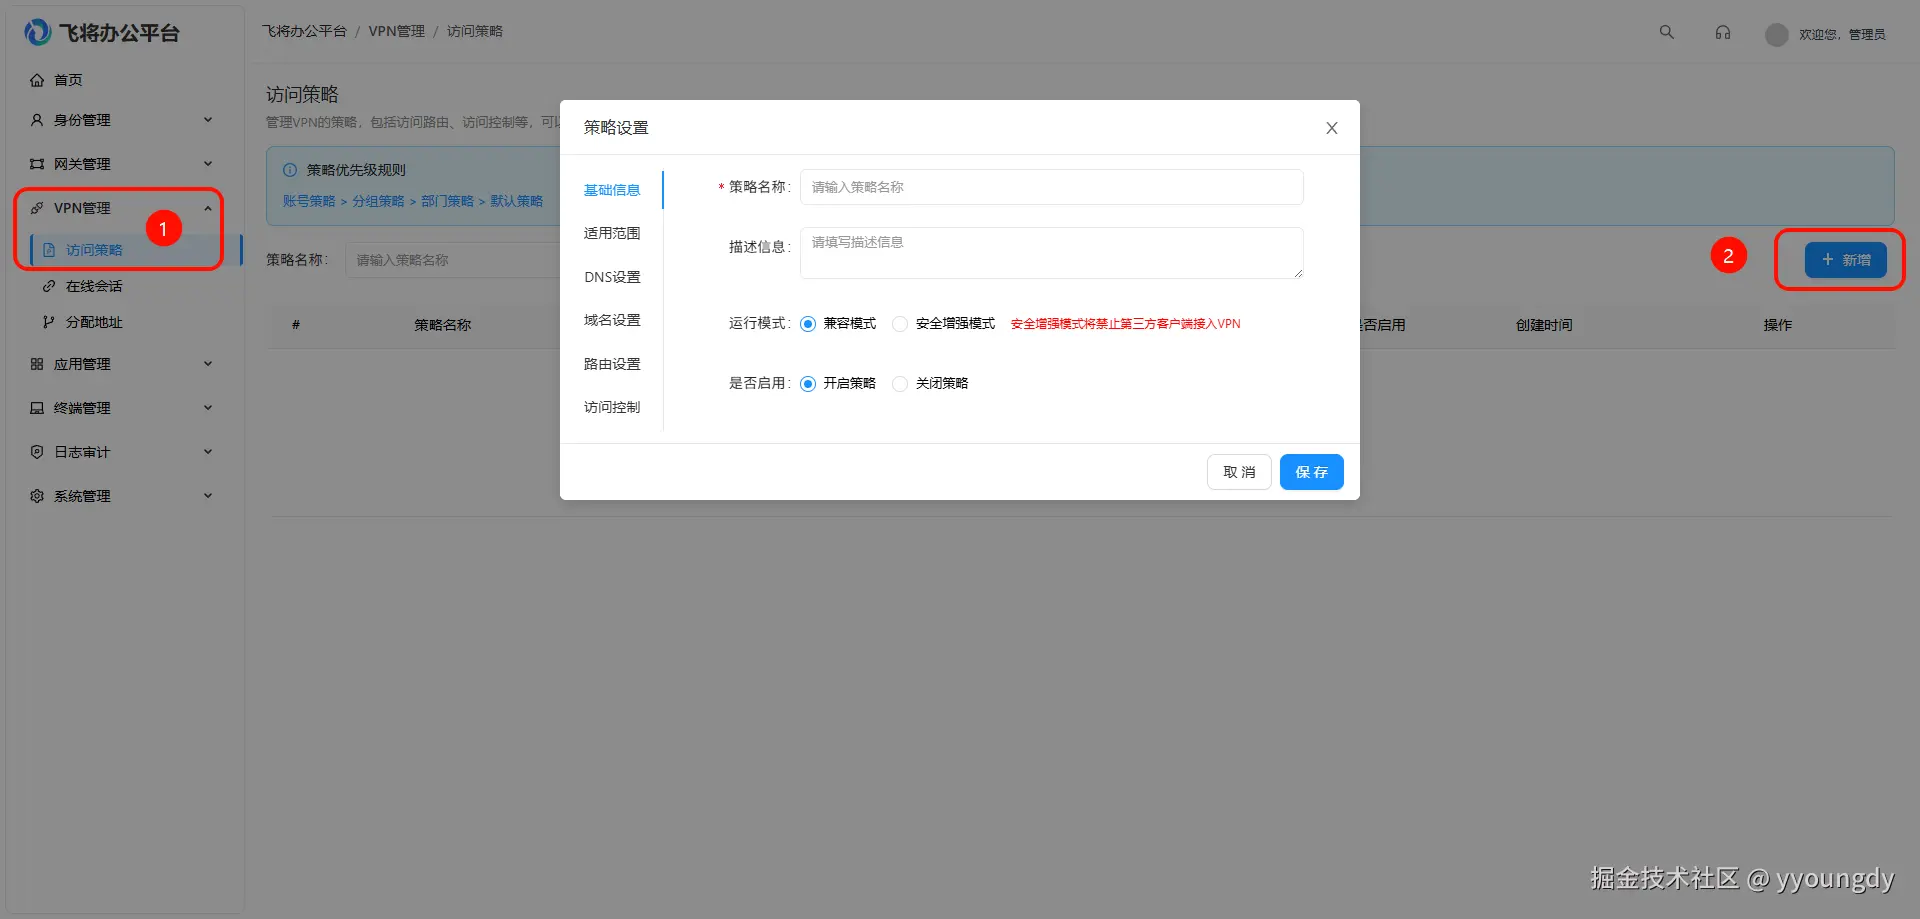Expand the 终端管理 menu chevron
The image size is (1920, 919).
click(208, 408)
